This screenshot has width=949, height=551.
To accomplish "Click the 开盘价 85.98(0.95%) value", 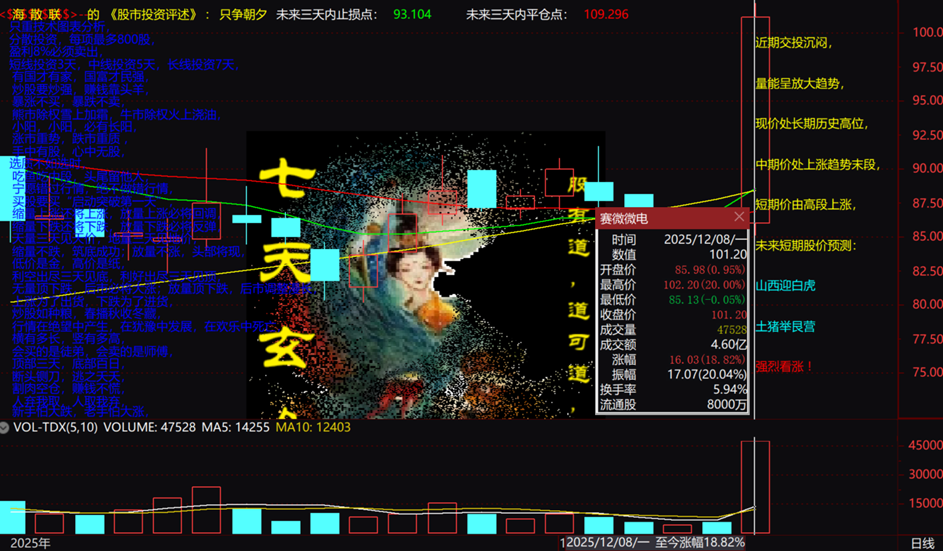I will pyautogui.click(x=711, y=269).
